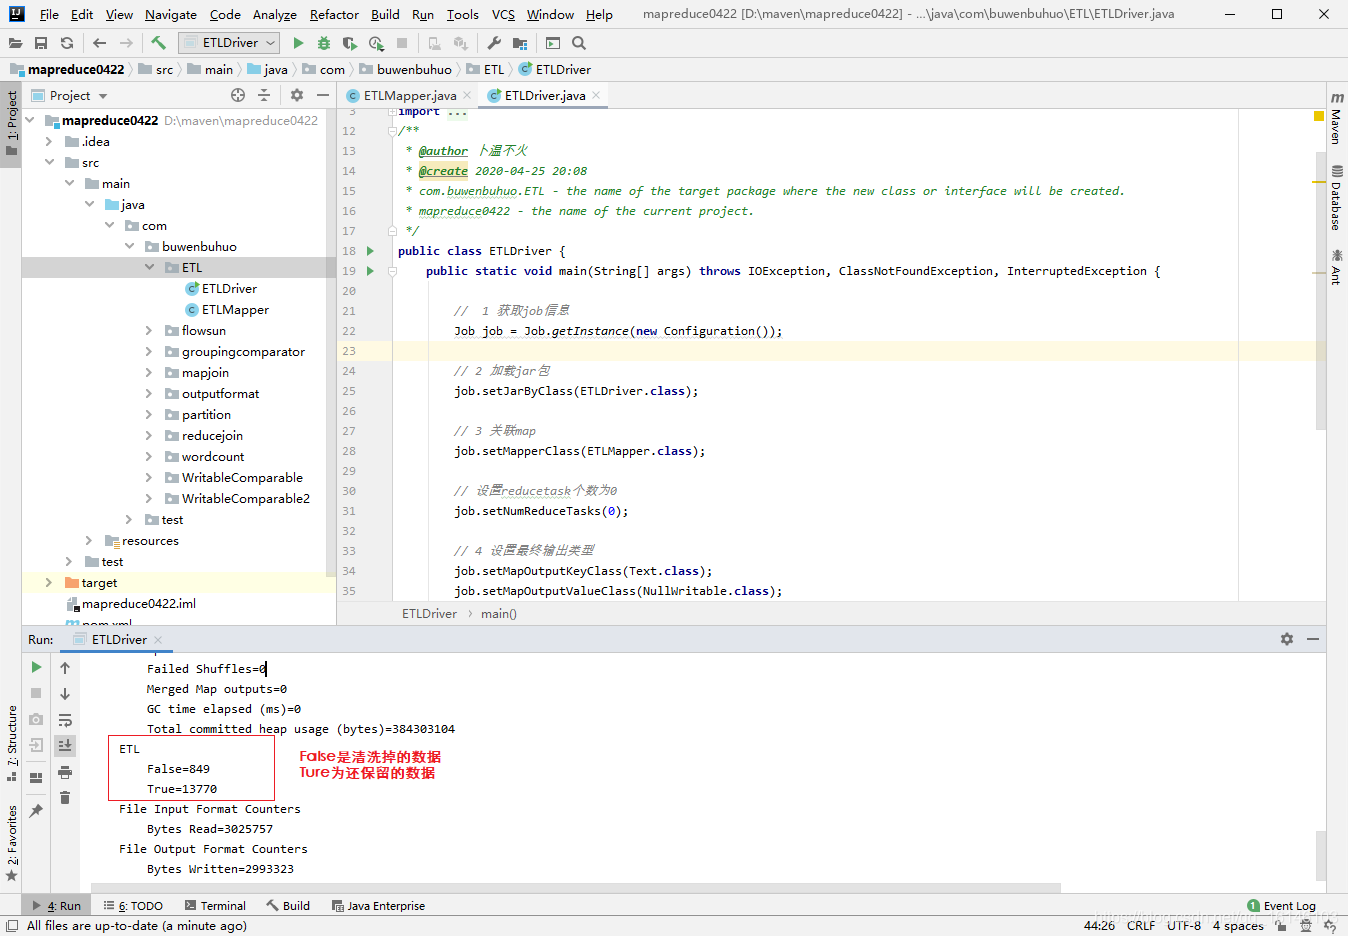The image size is (1348, 936).
Task: Open the Navigate menu
Action: (x=171, y=14)
